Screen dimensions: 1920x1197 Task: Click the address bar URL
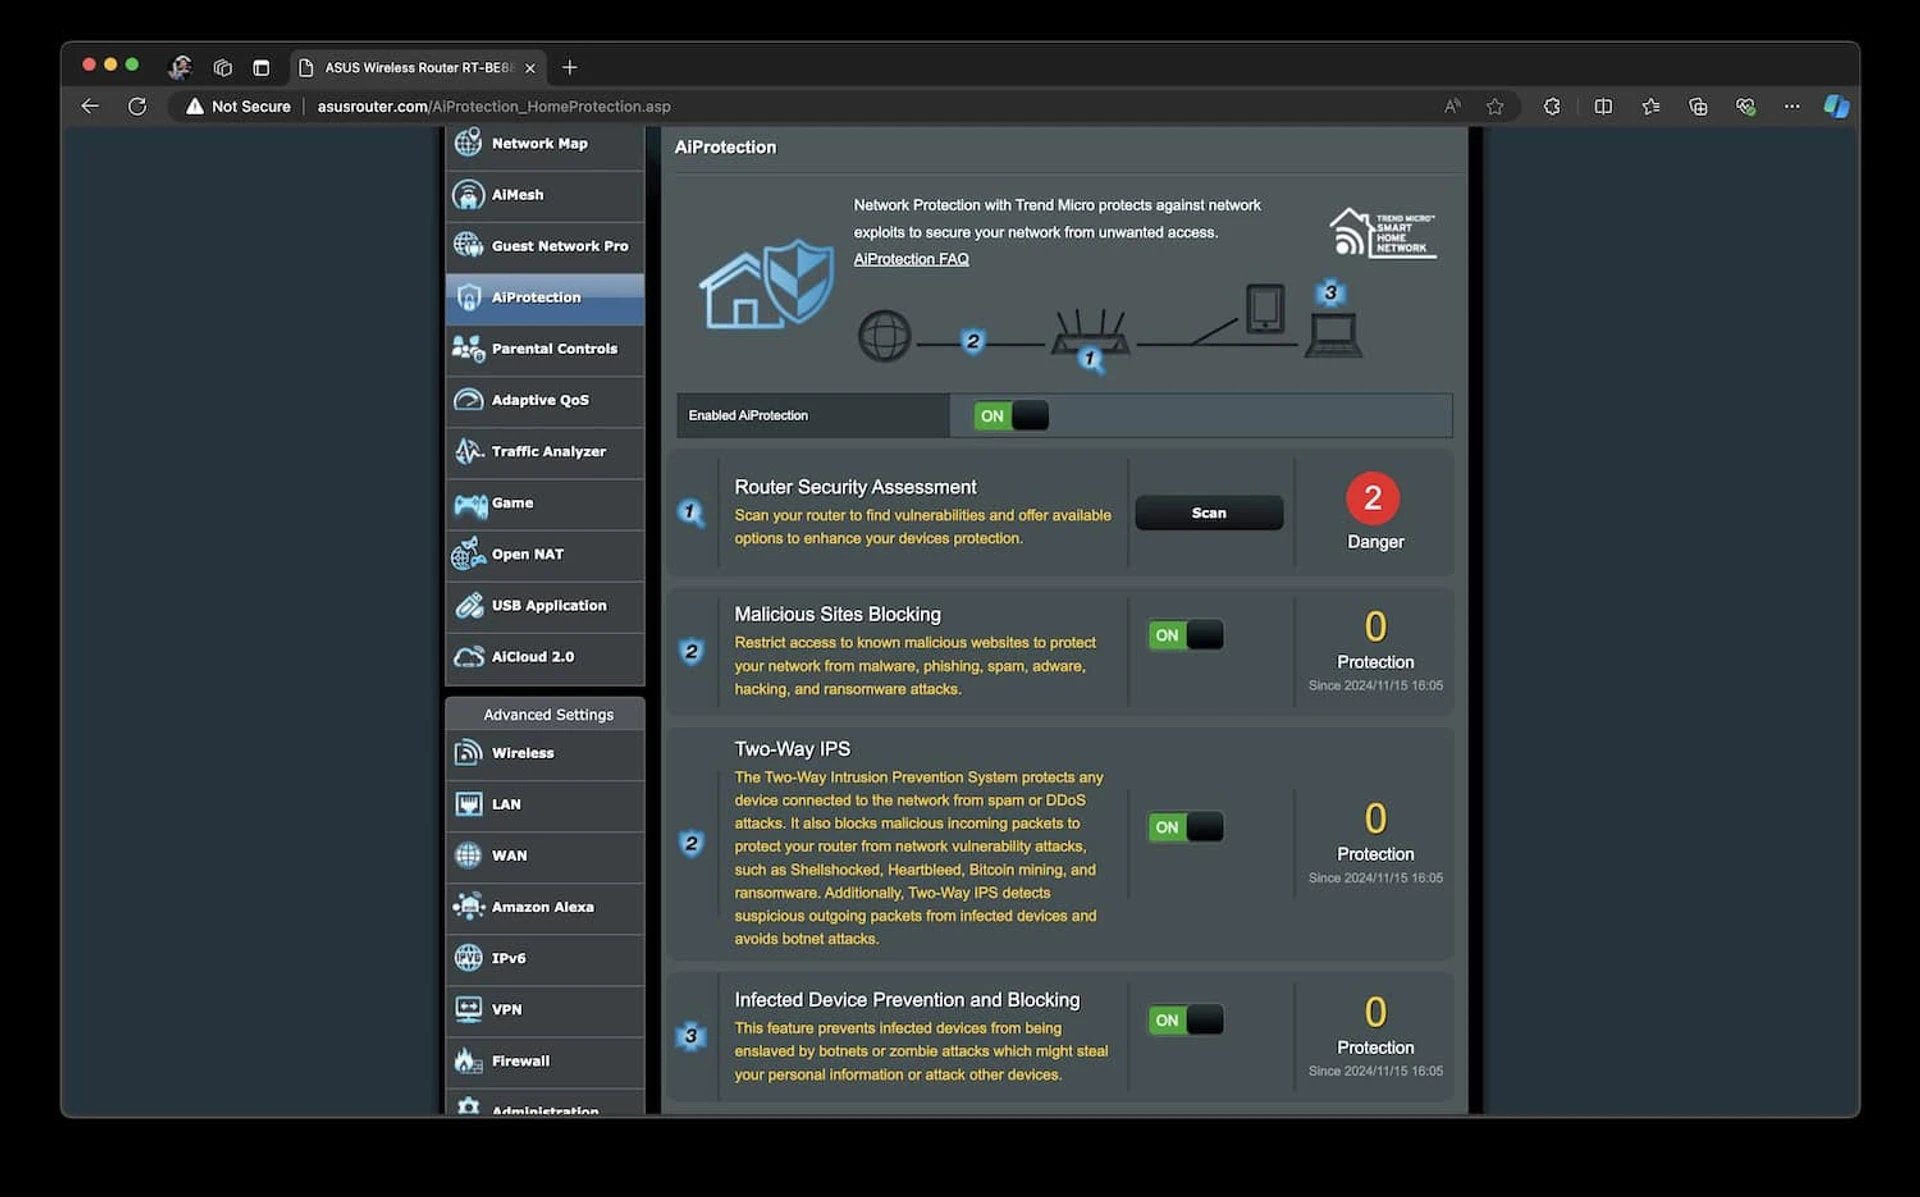coord(494,106)
